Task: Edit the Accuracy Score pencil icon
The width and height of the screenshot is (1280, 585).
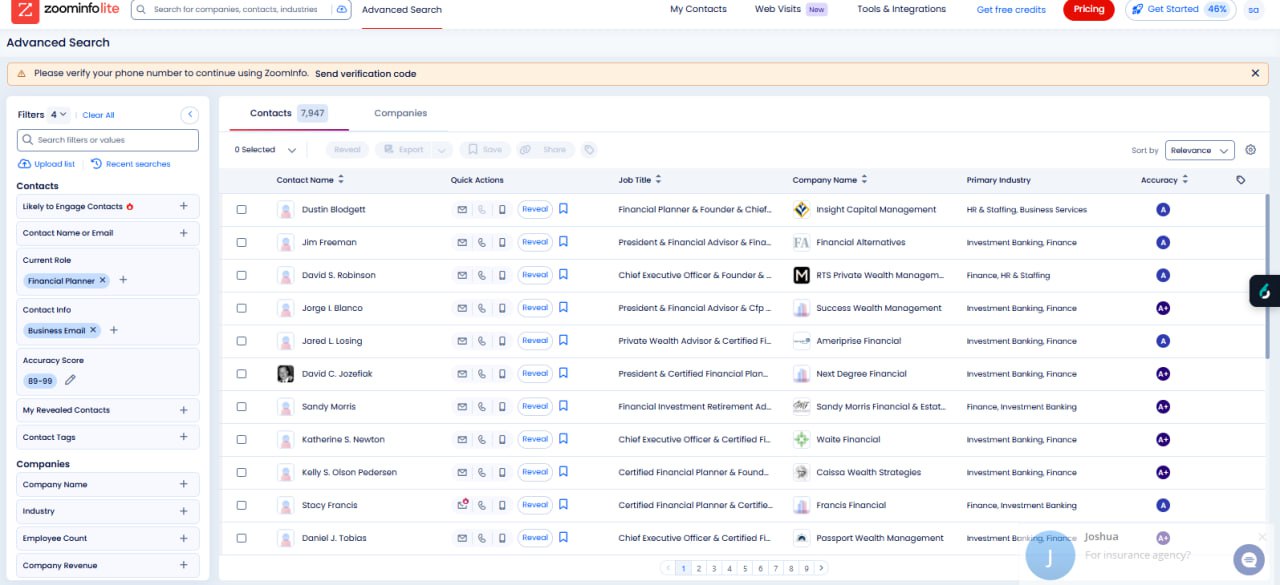Action: click(x=70, y=380)
